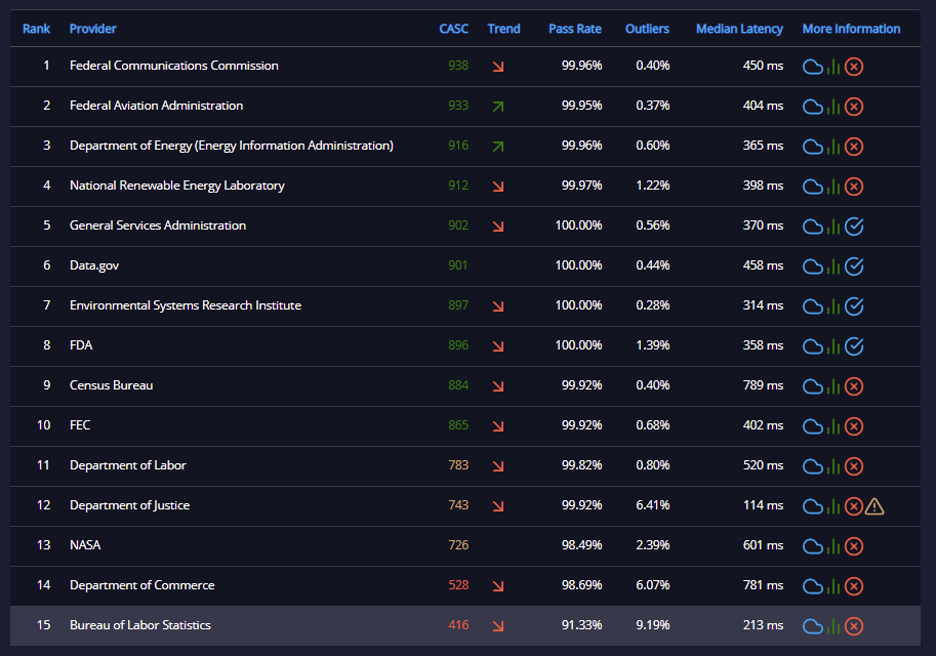View bar chart icon for Bureau of Labor Statistics
The height and width of the screenshot is (656, 936).
coord(833,627)
